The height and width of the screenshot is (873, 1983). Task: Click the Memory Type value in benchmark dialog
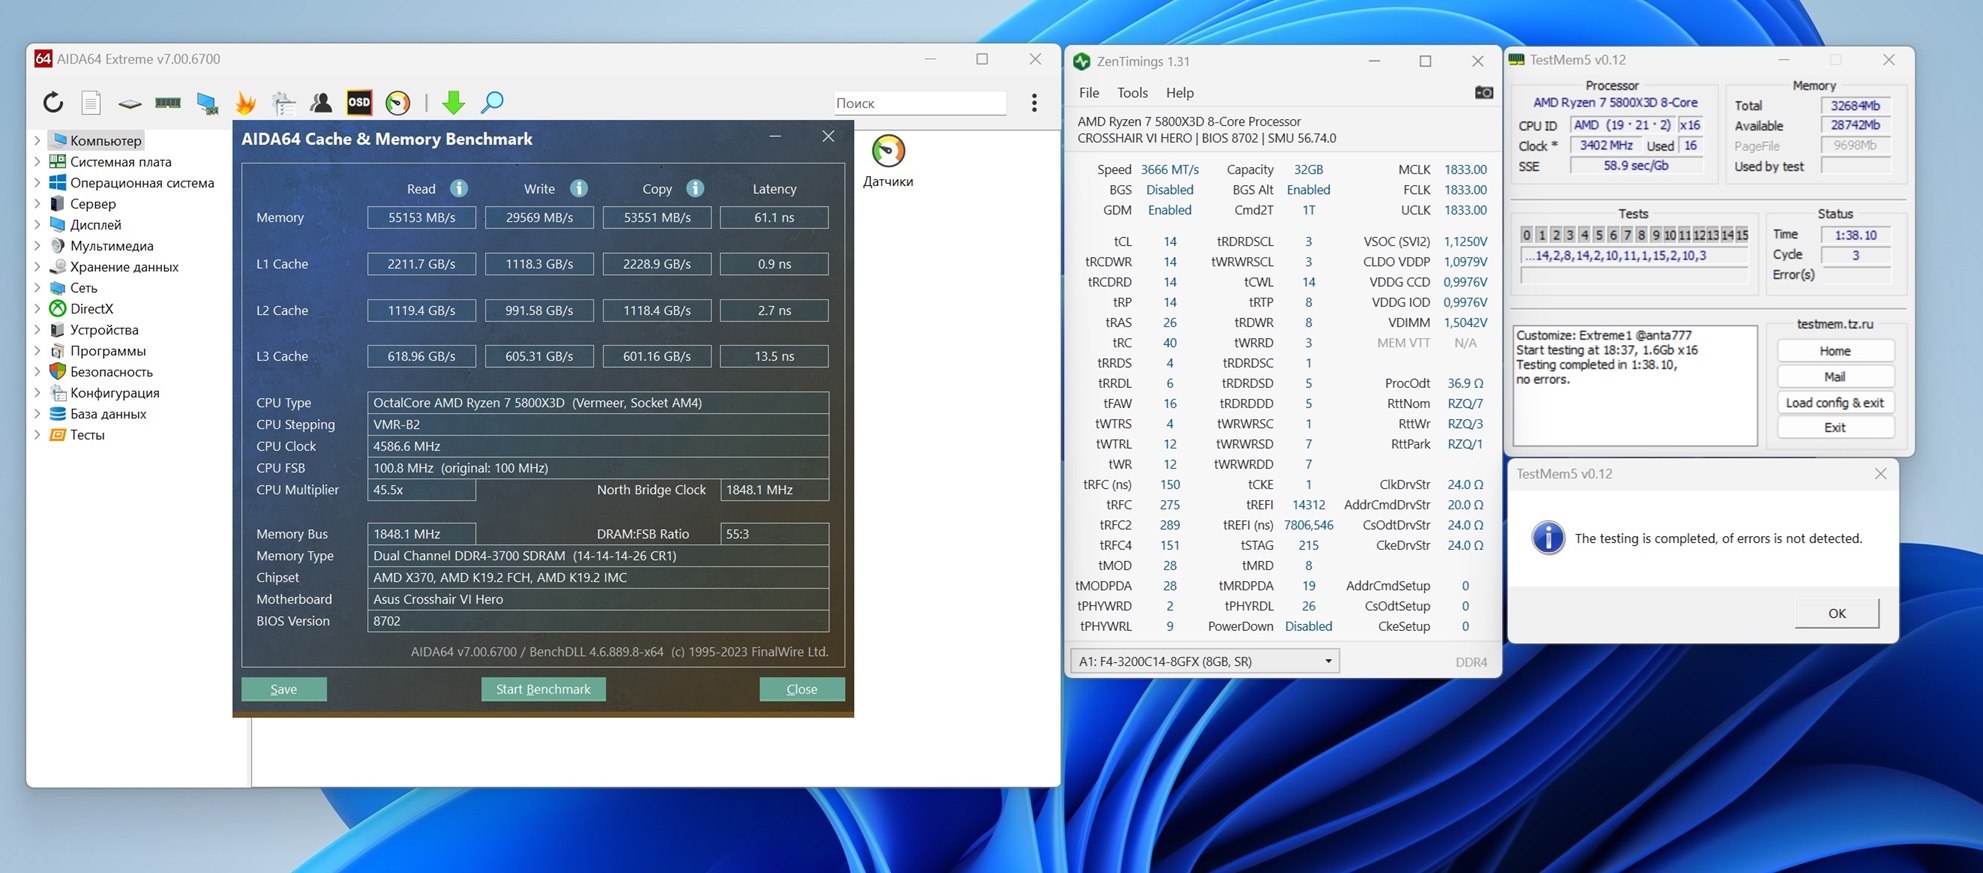(598, 556)
